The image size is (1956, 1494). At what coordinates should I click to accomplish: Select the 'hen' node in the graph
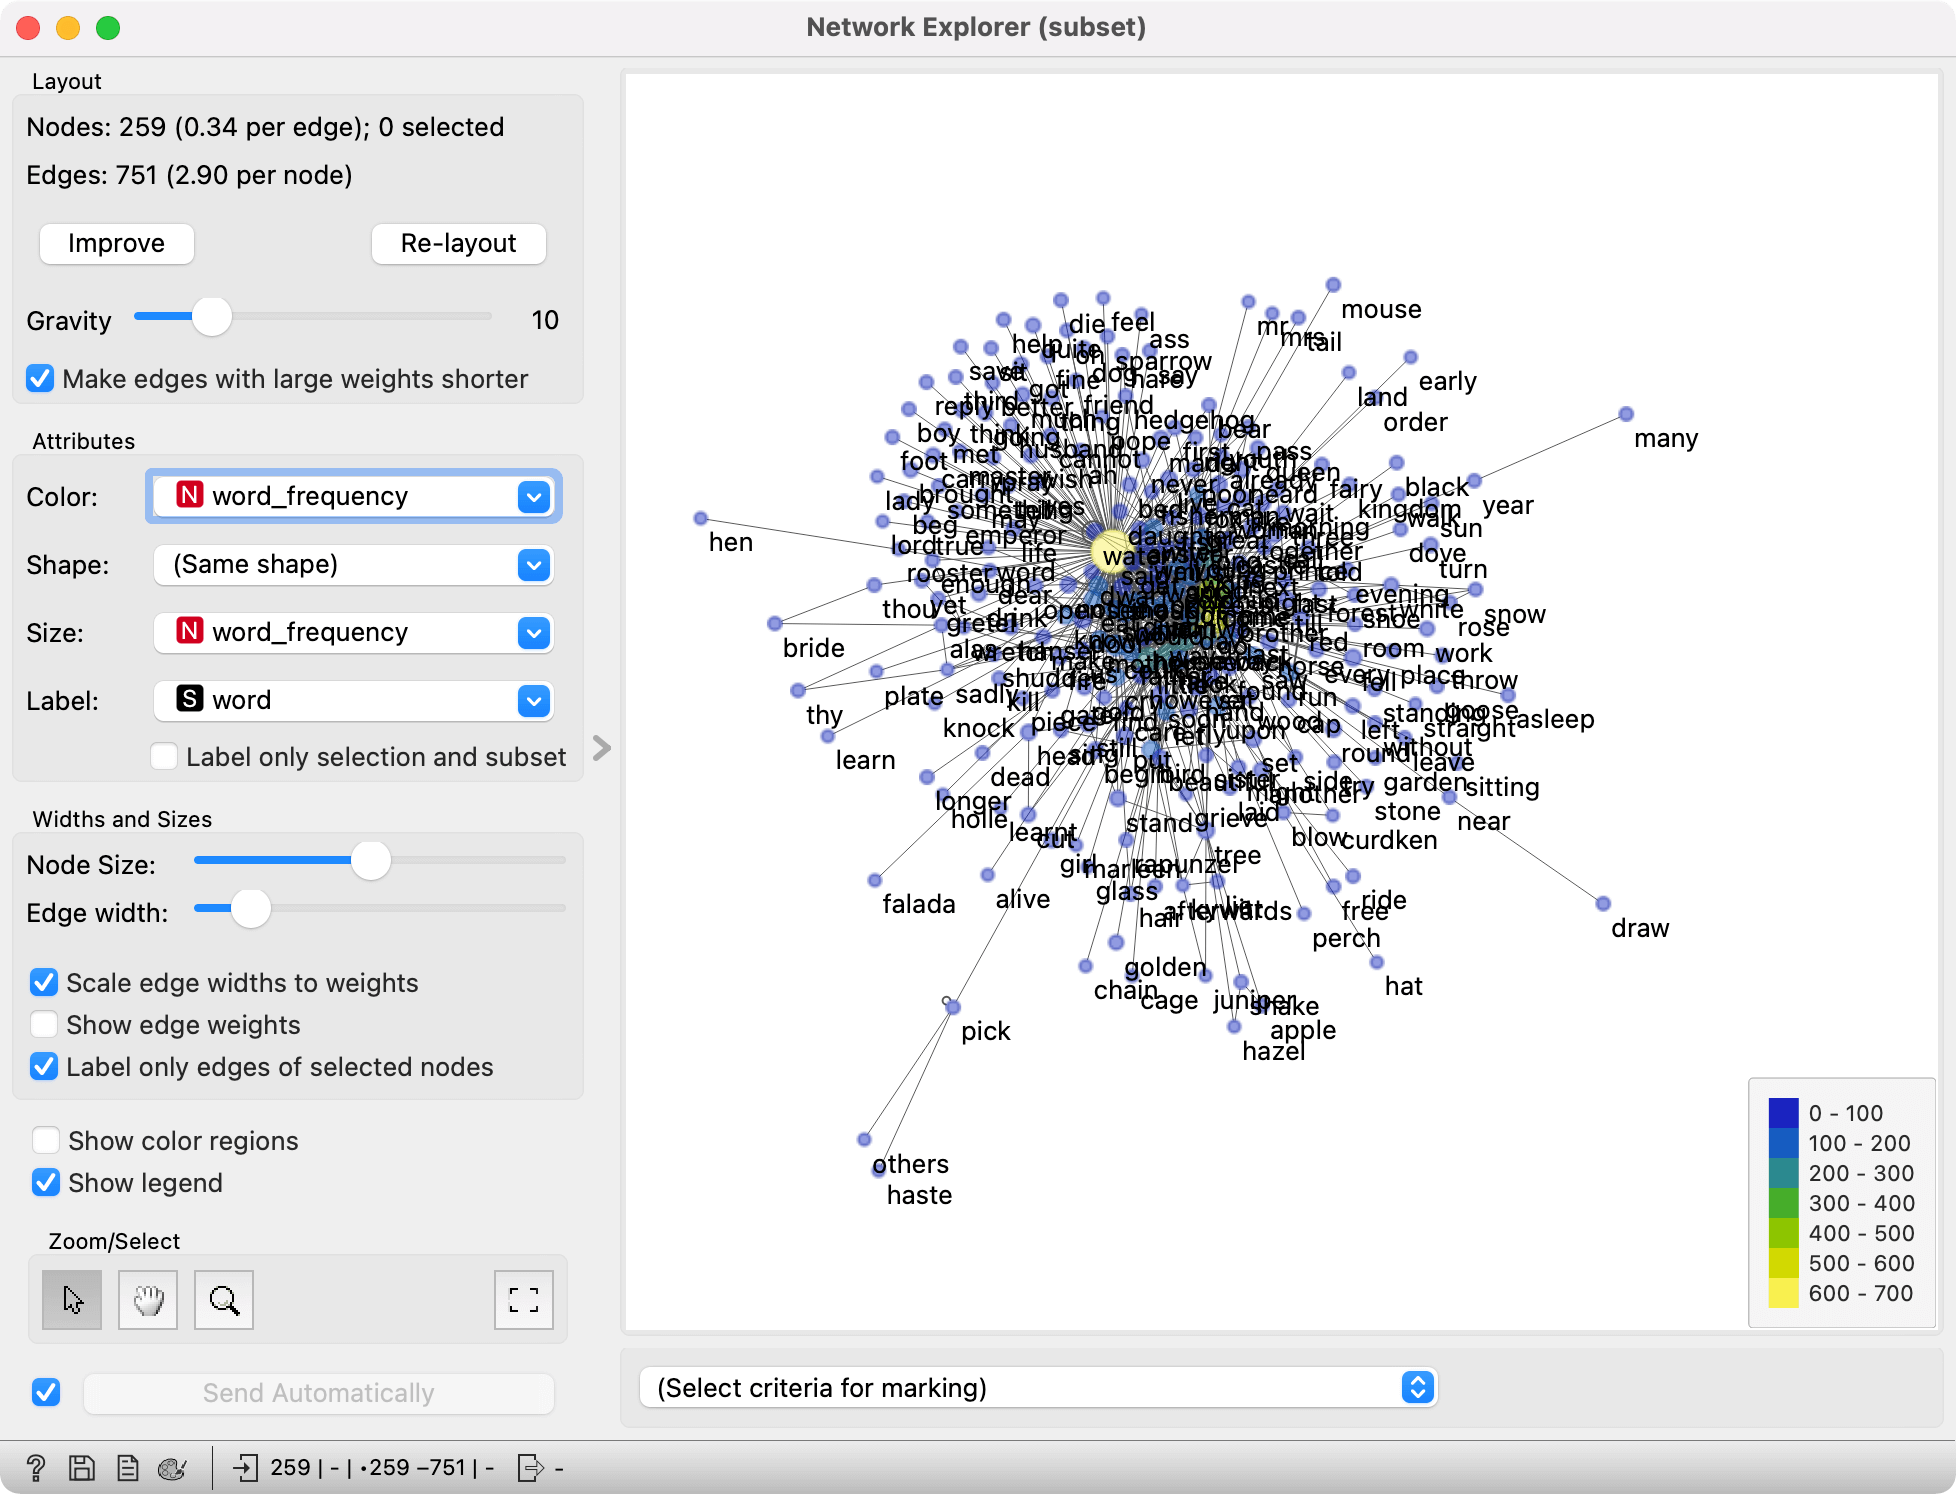(x=701, y=518)
